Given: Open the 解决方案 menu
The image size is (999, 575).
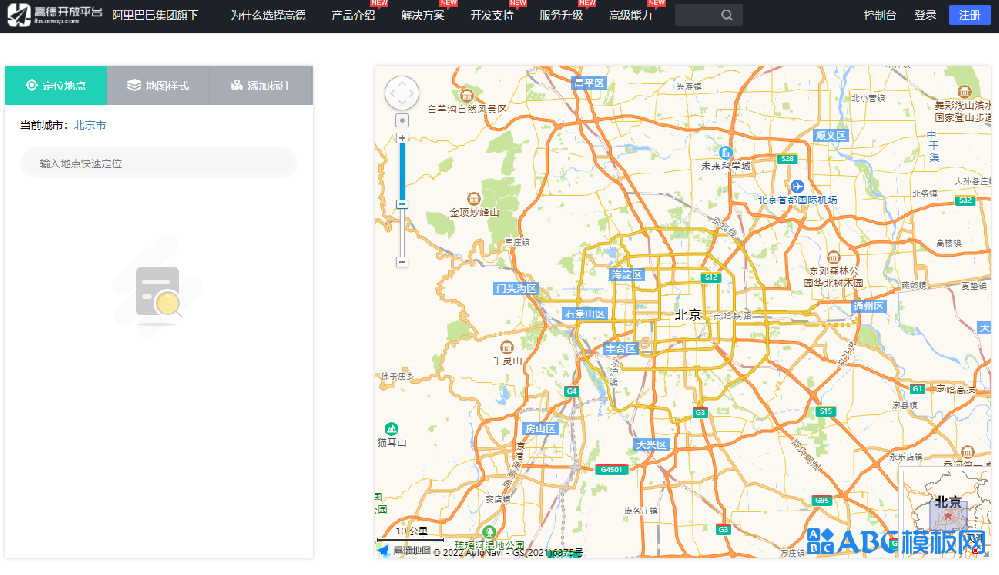Looking at the screenshot, I should 422,15.
